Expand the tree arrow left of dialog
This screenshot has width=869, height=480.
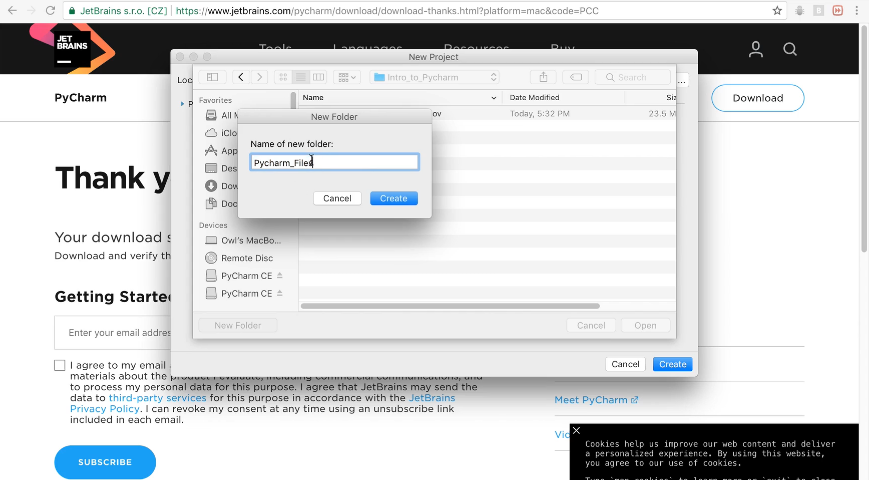(x=182, y=104)
